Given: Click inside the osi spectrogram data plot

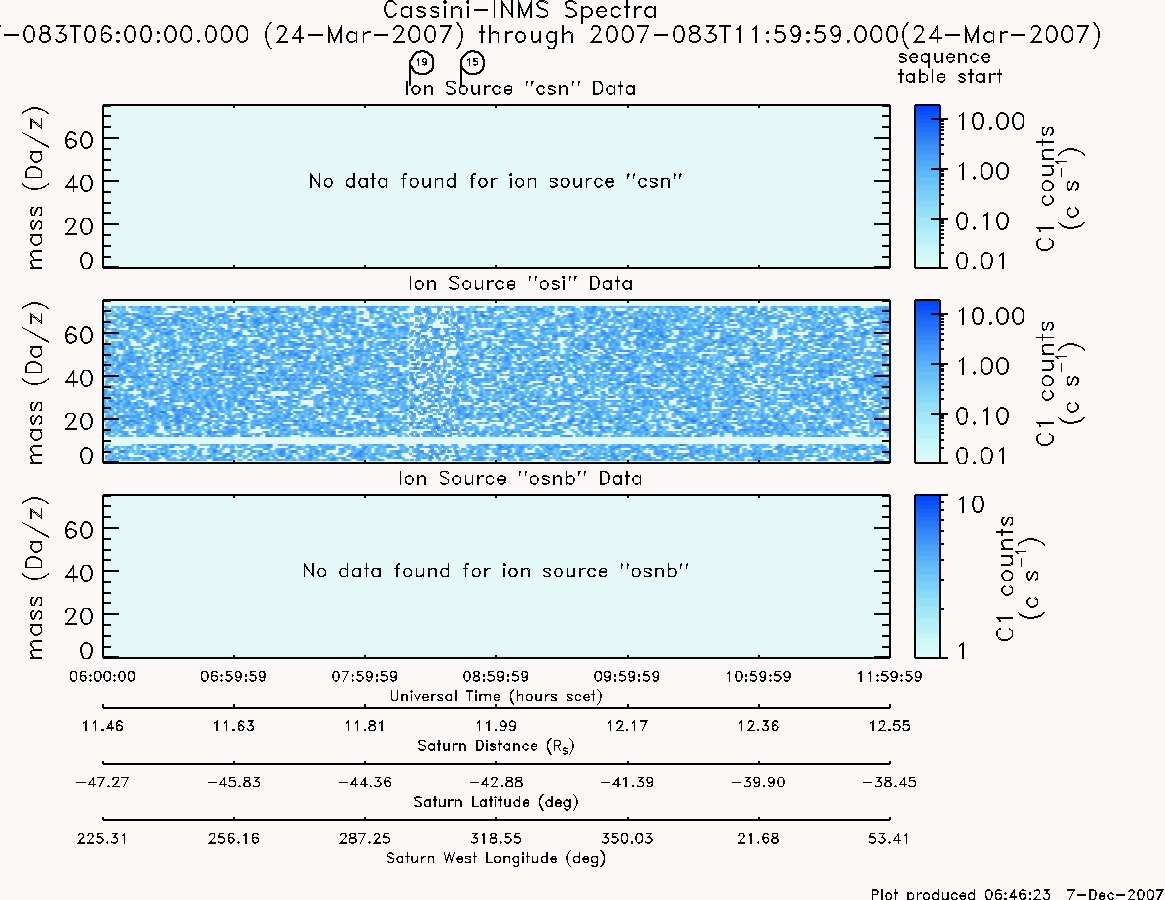Looking at the screenshot, I should [x=496, y=381].
